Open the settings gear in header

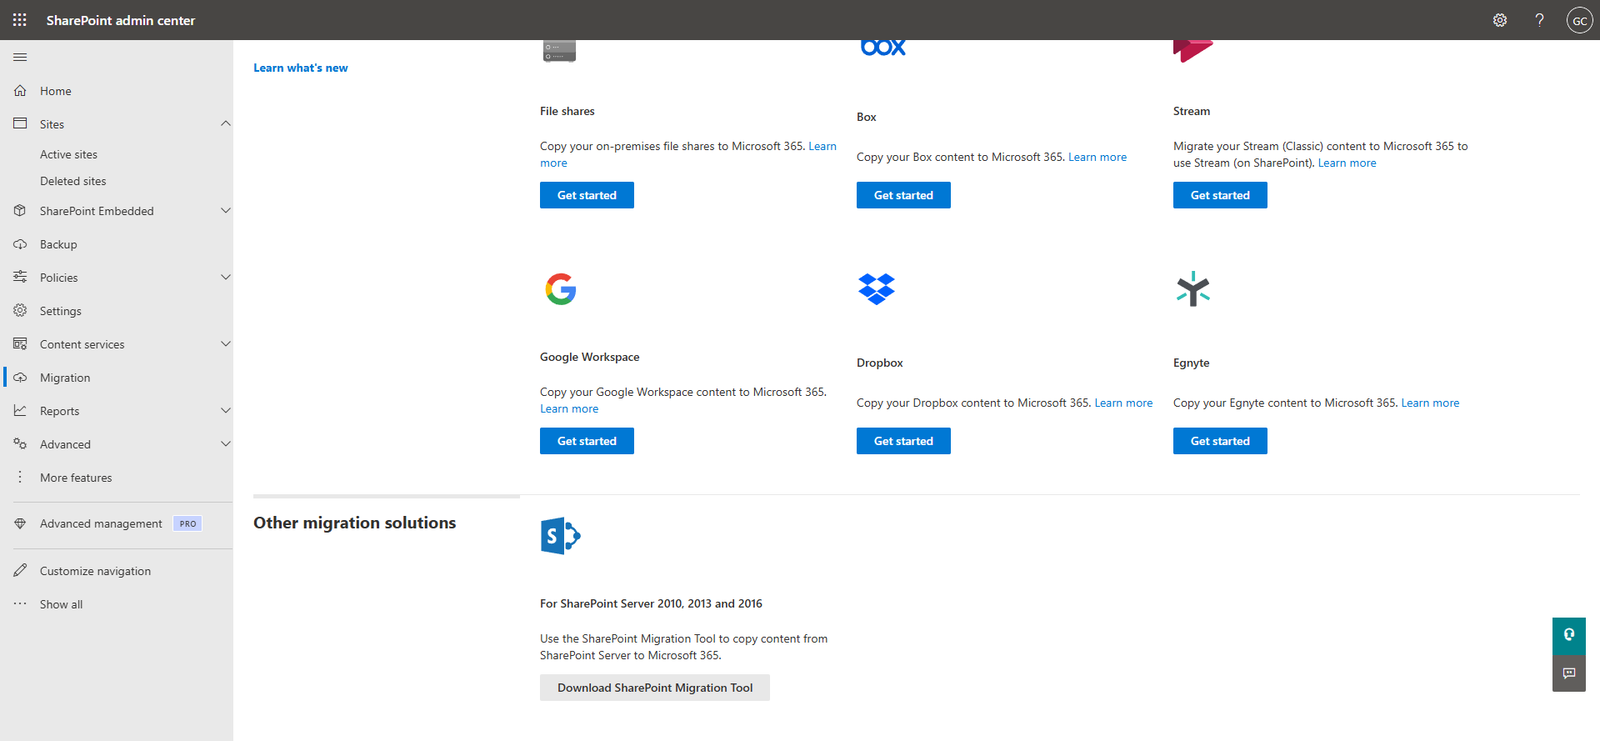click(1500, 20)
